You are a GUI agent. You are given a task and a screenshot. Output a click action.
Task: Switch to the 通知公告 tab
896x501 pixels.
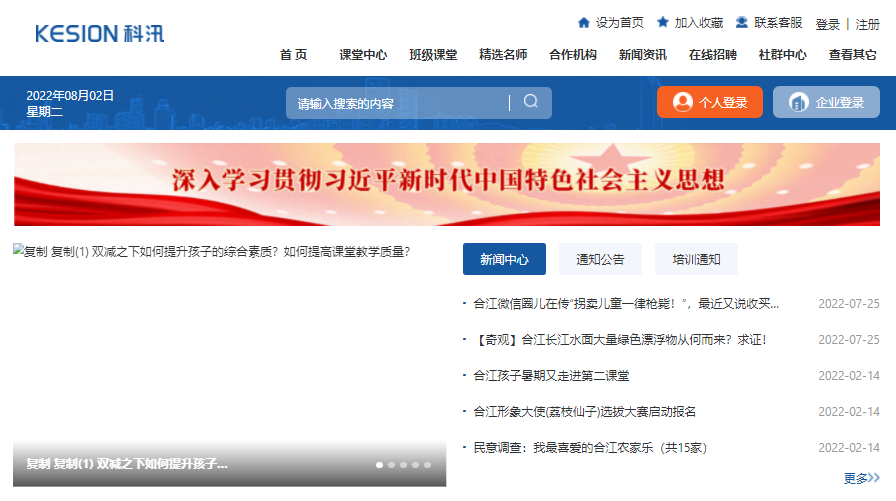[600, 259]
